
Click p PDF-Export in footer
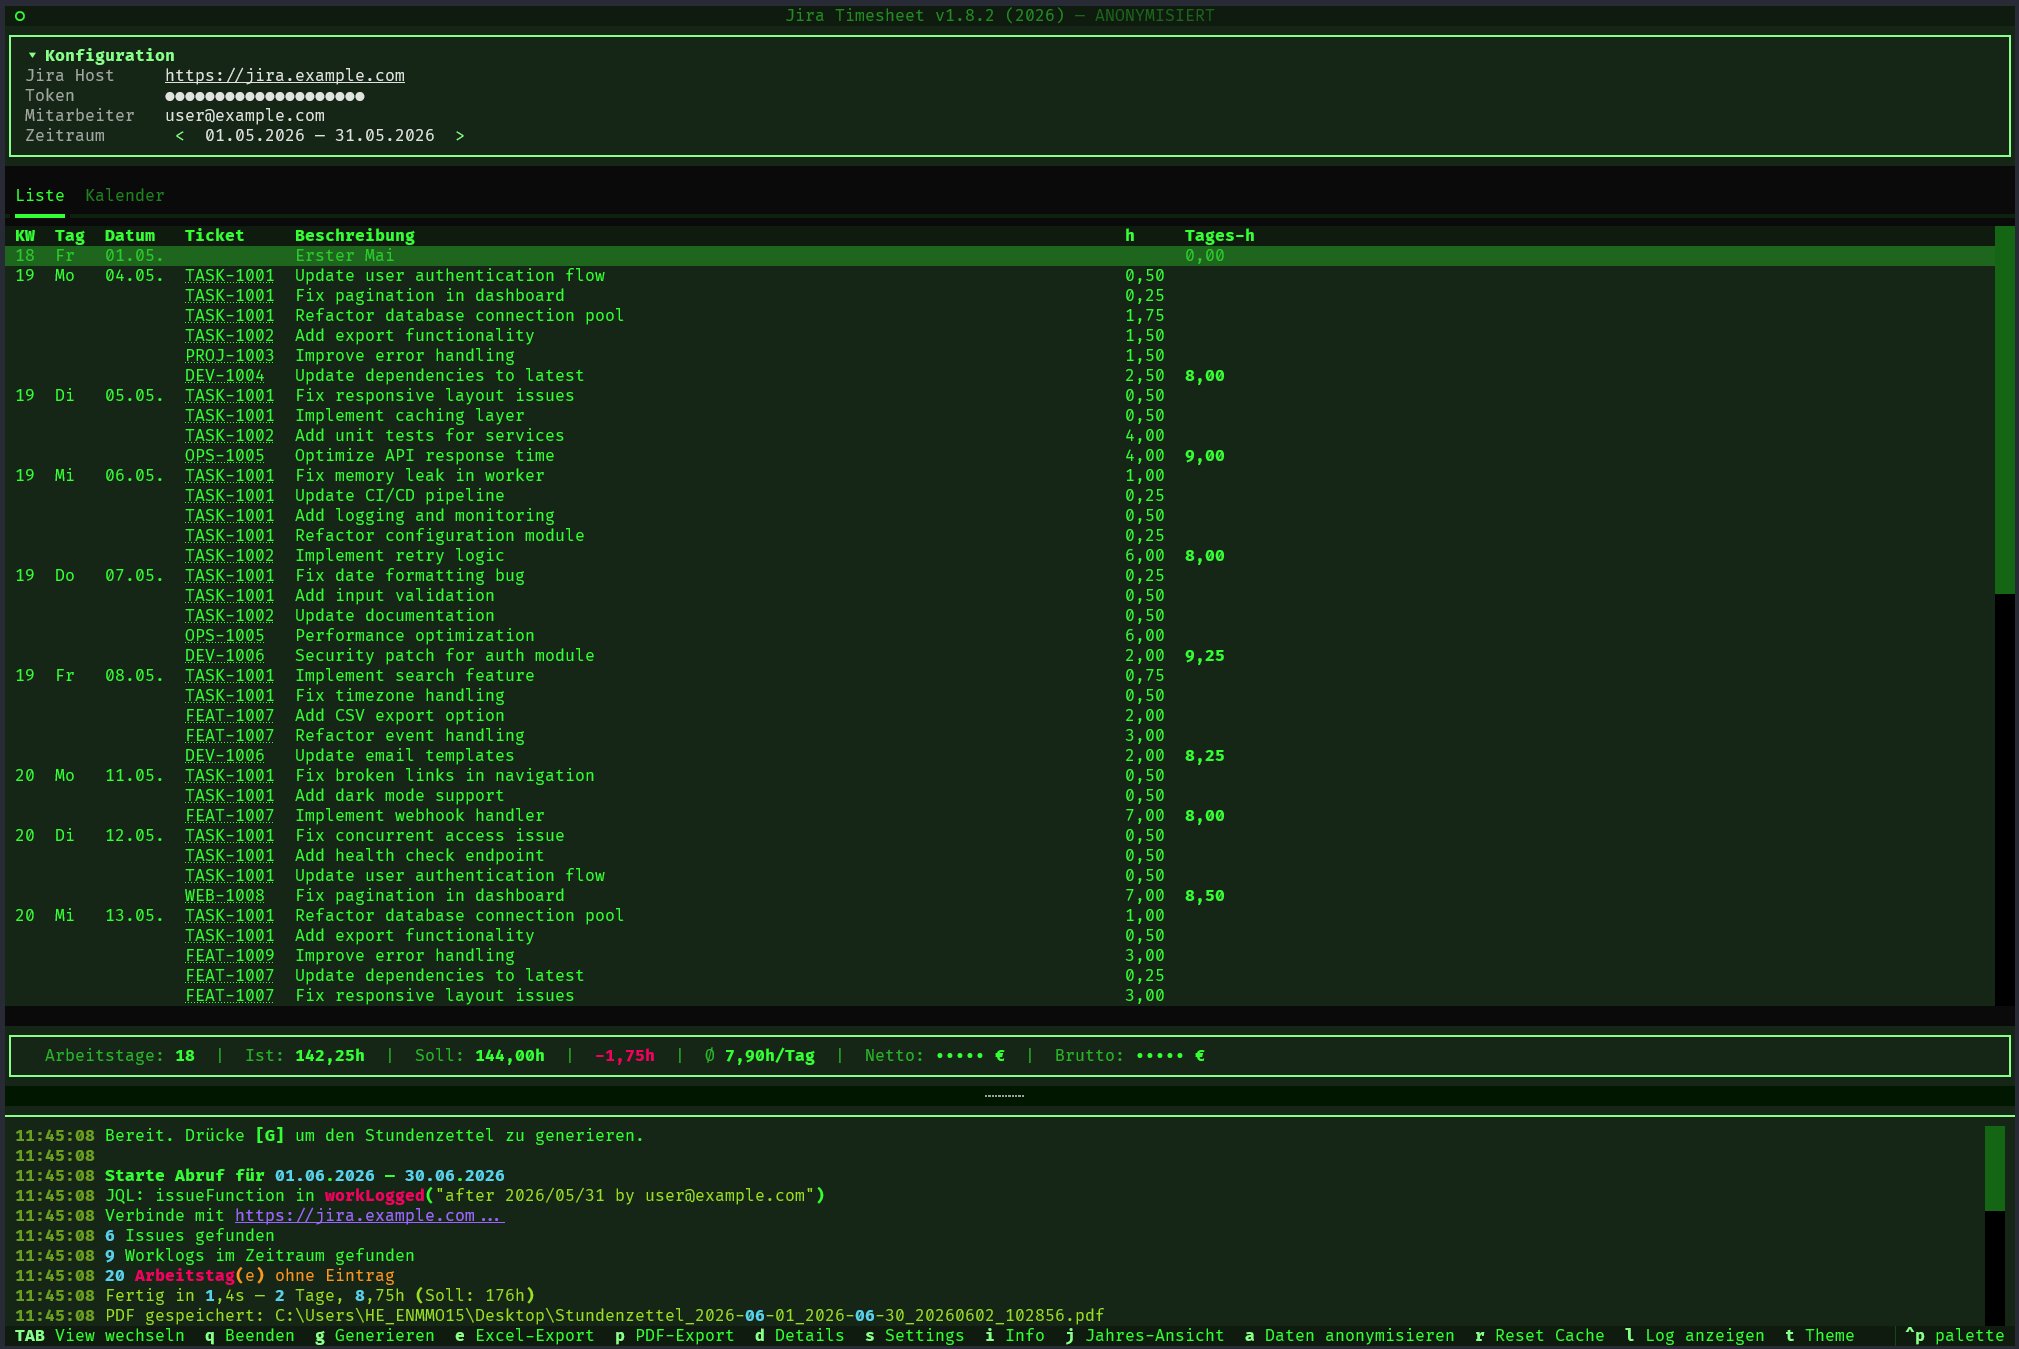[x=675, y=1335]
